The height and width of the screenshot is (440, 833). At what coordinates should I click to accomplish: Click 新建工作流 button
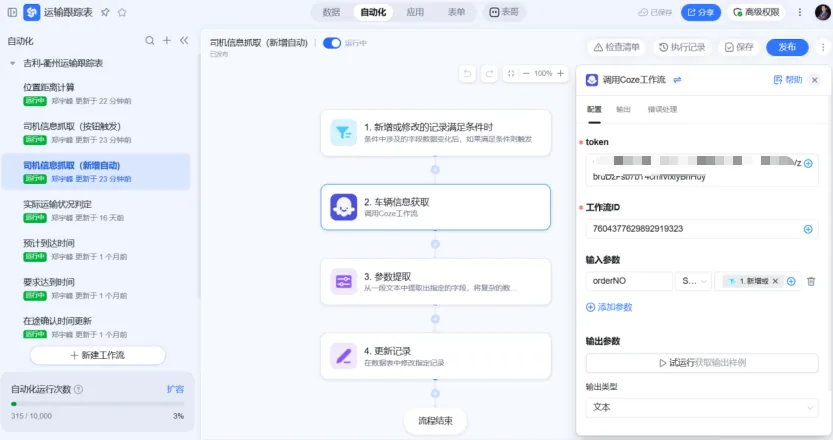(98, 356)
